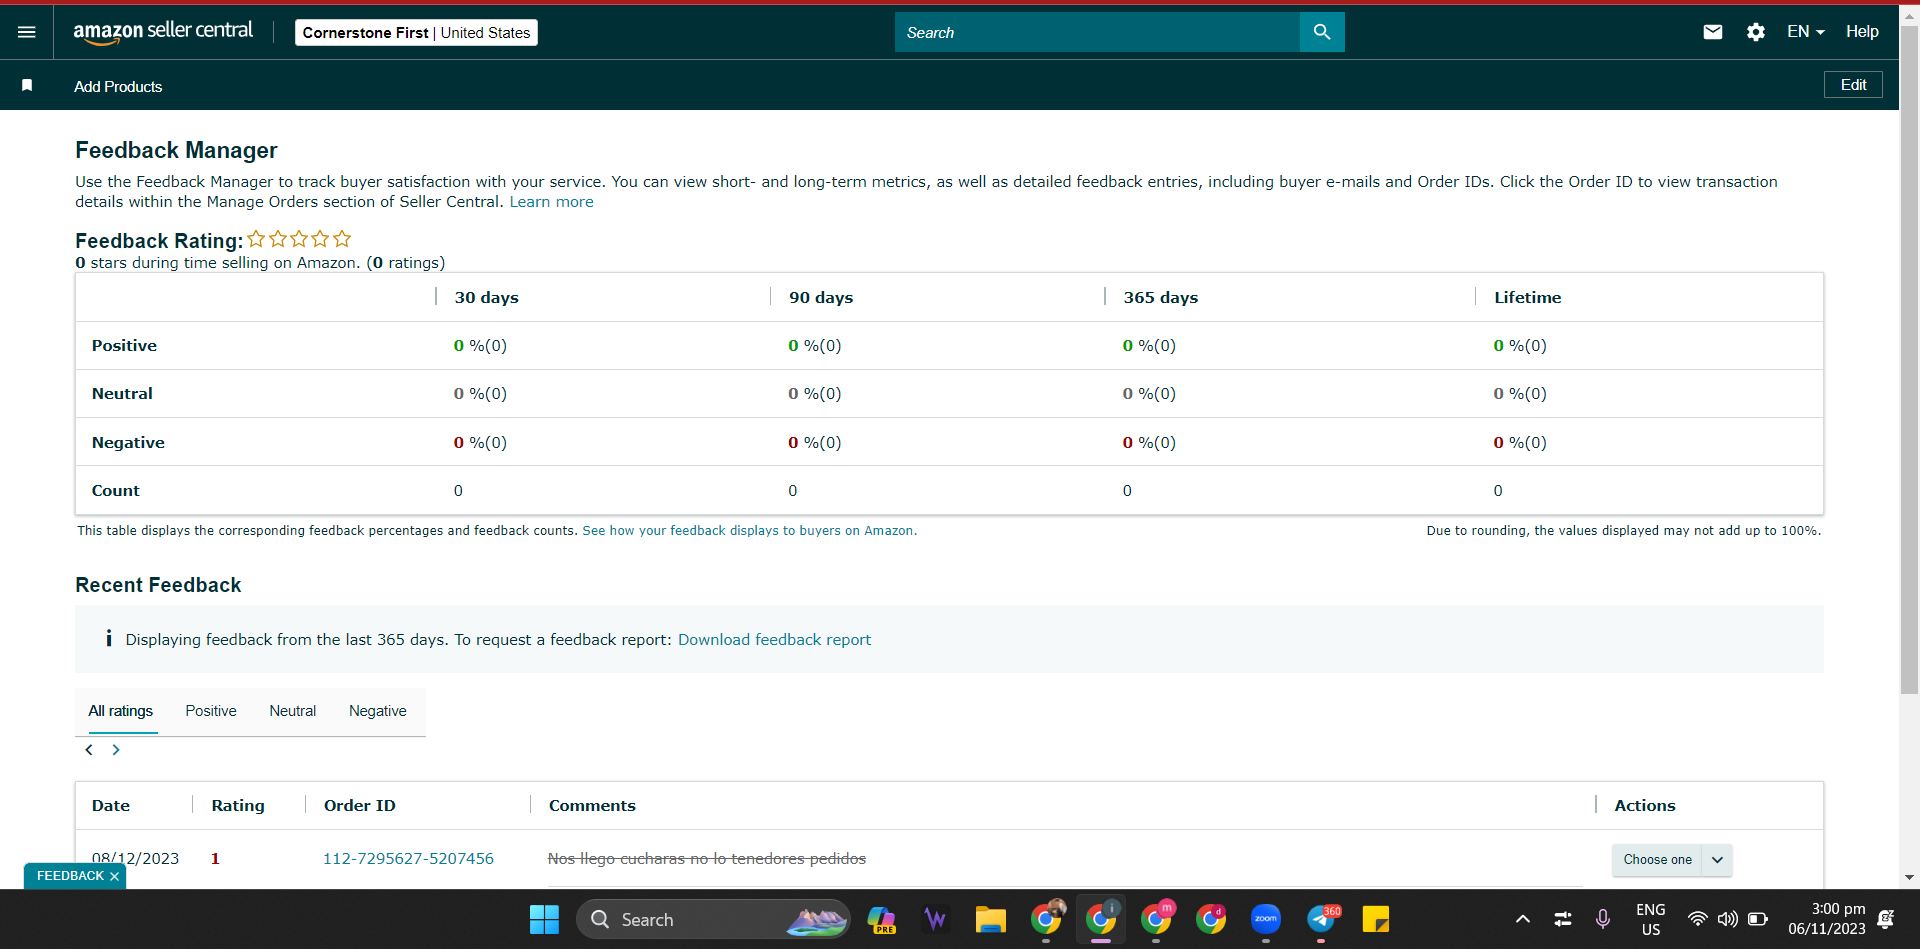Select the All ratings tab
This screenshot has height=949, width=1920.
click(121, 711)
